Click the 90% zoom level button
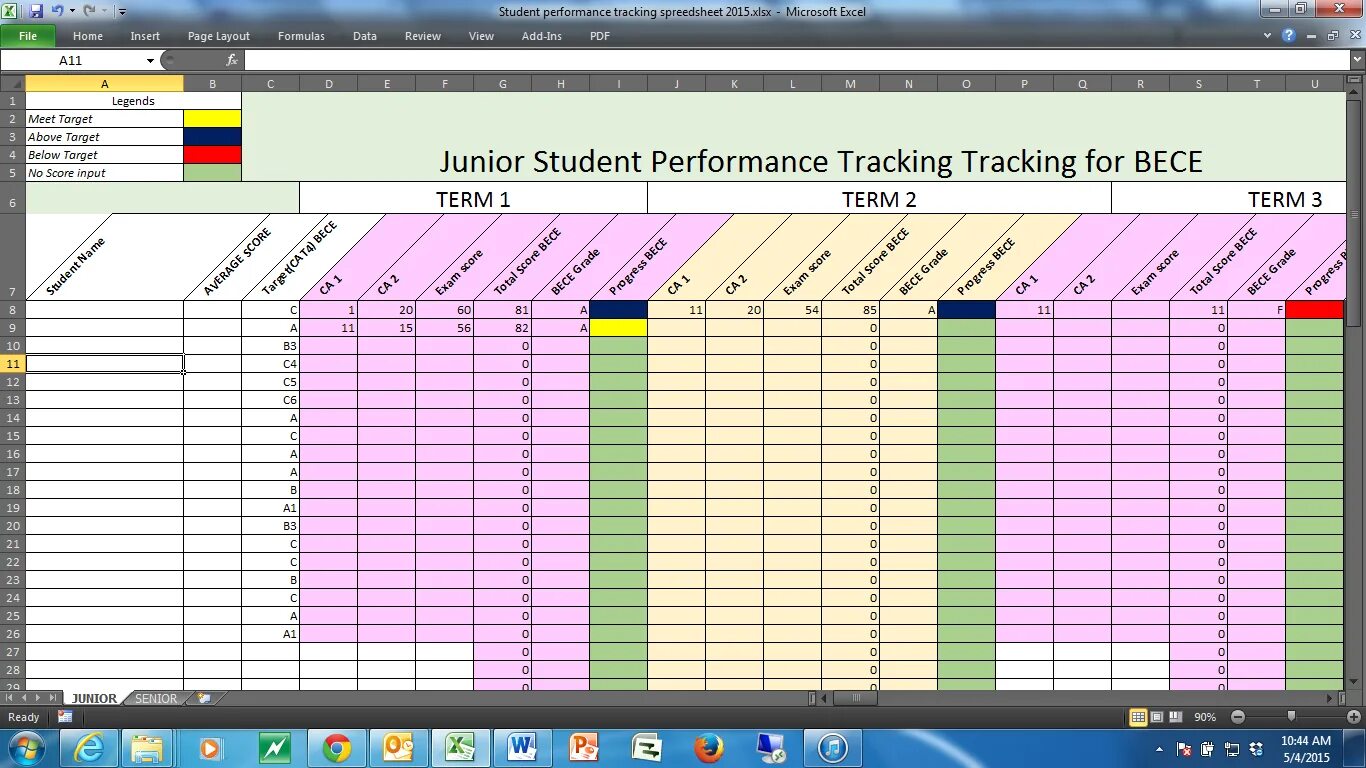Viewport: 1366px width, 768px height. (1205, 717)
